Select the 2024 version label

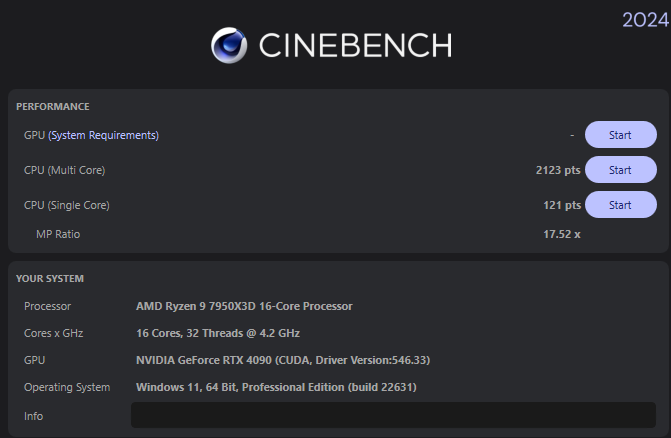point(645,20)
